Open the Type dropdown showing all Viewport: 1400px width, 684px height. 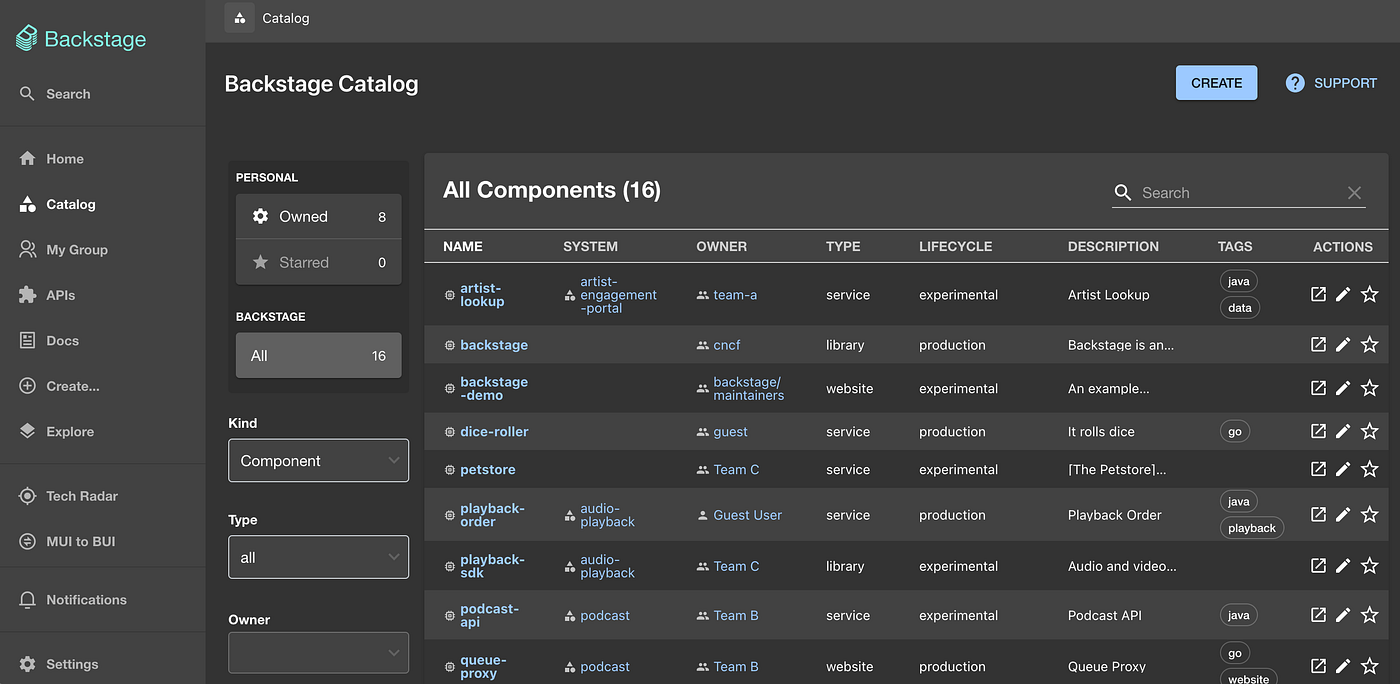pos(318,557)
